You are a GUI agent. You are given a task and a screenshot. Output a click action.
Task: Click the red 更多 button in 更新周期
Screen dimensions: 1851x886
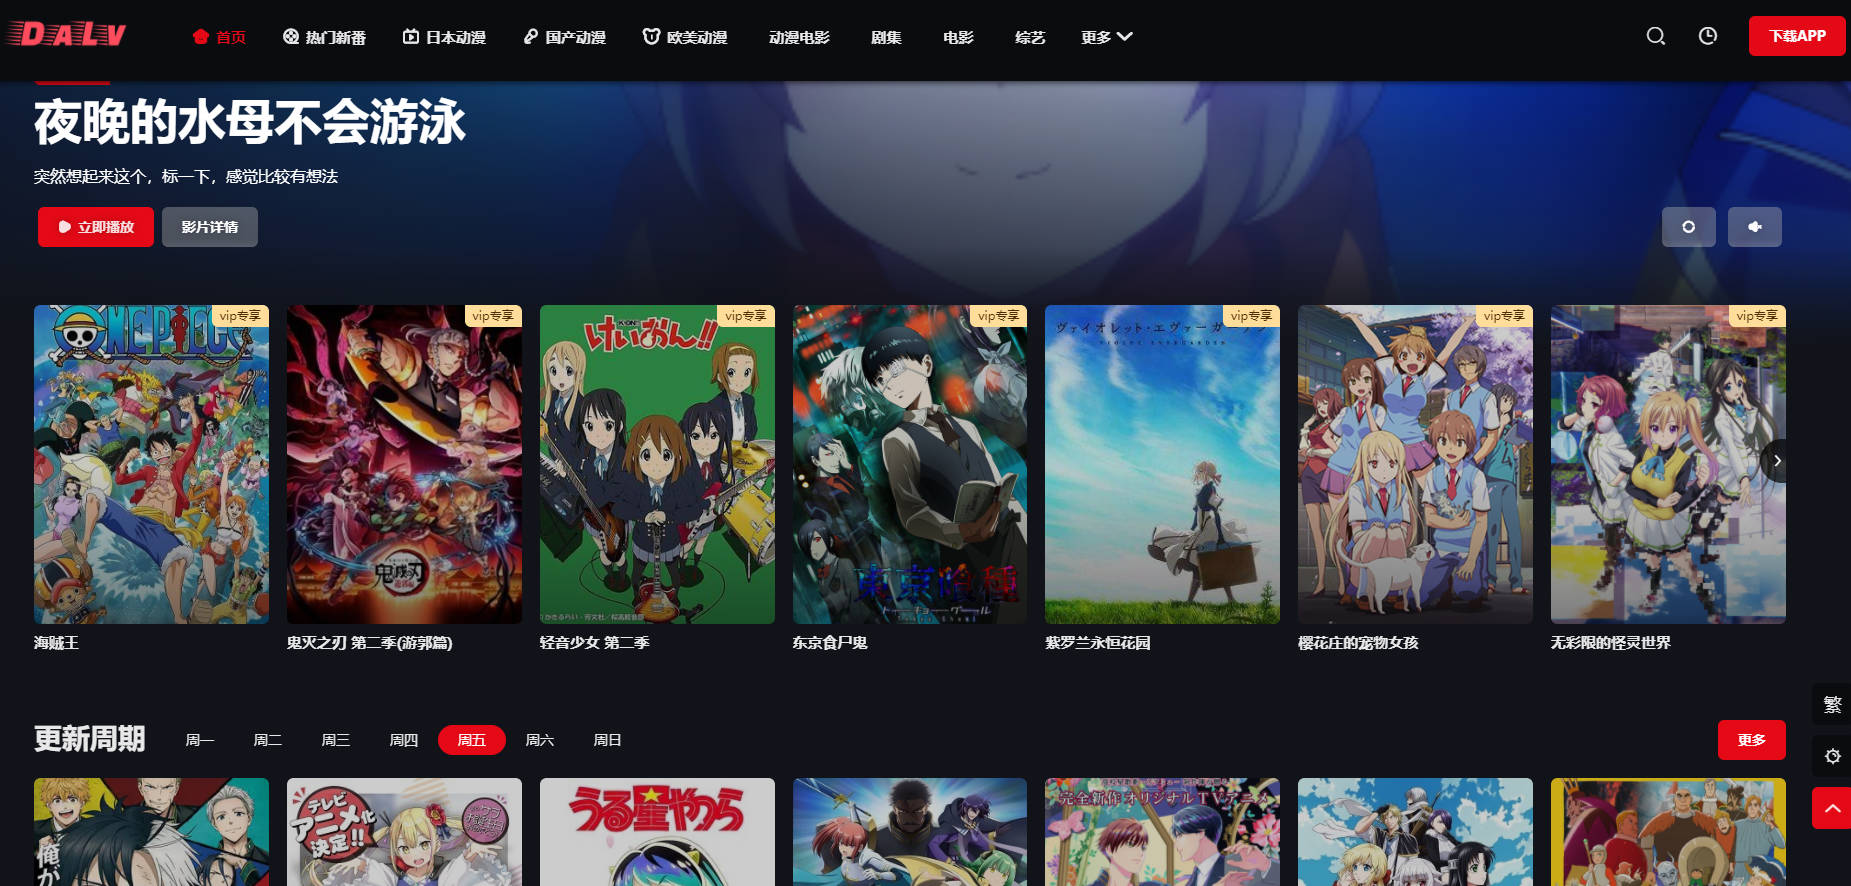click(x=1751, y=740)
